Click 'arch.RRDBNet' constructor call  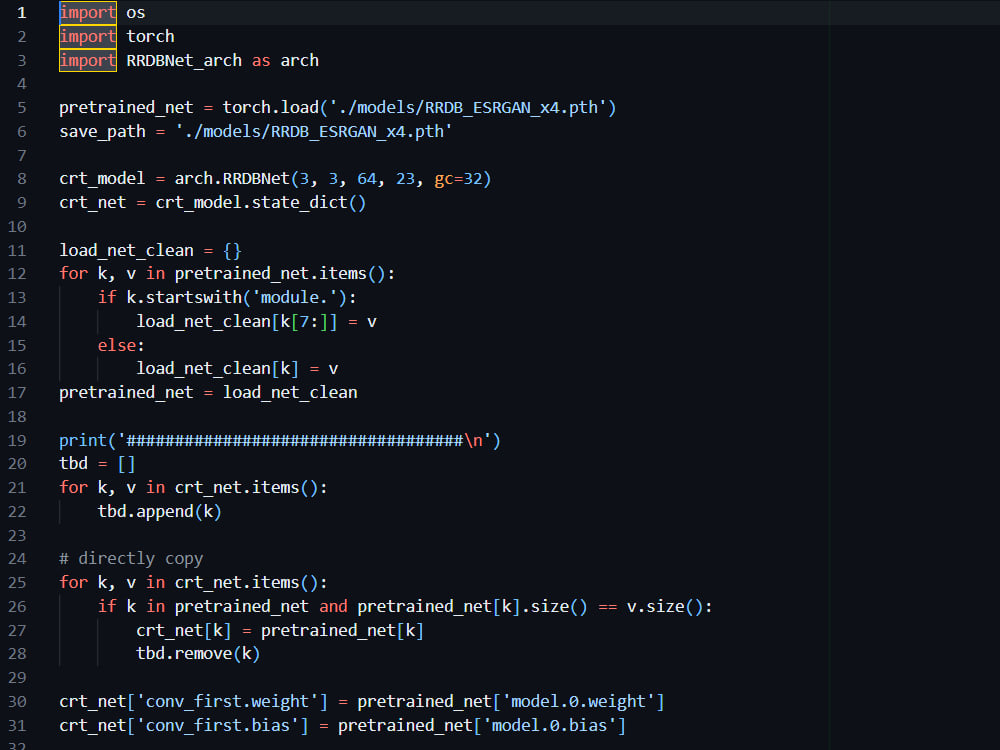click(x=232, y=179)
